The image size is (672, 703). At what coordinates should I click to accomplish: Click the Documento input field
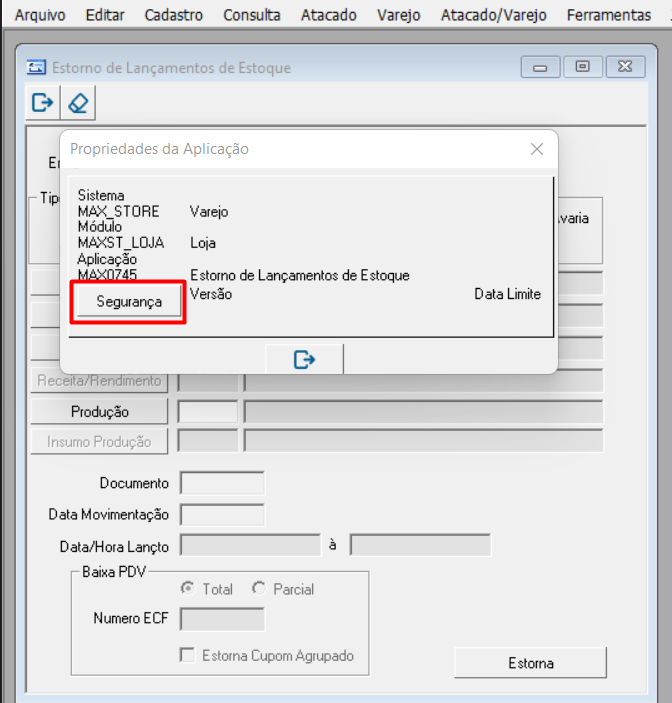click(222, 483)
